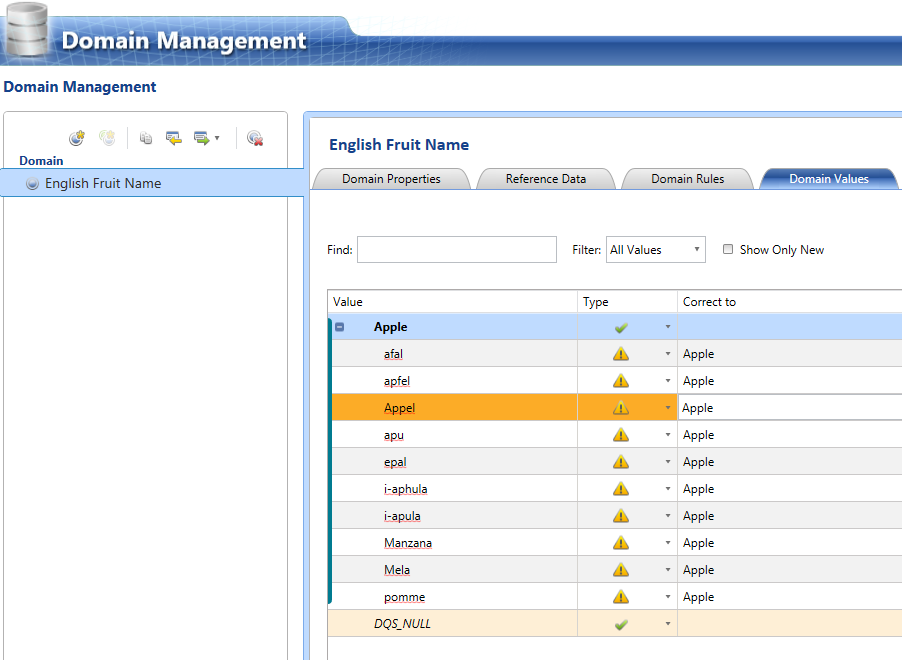This screenshot has height=660, width=902.
Task: Click the copy domain icon
Action: (x=146, y=138)
